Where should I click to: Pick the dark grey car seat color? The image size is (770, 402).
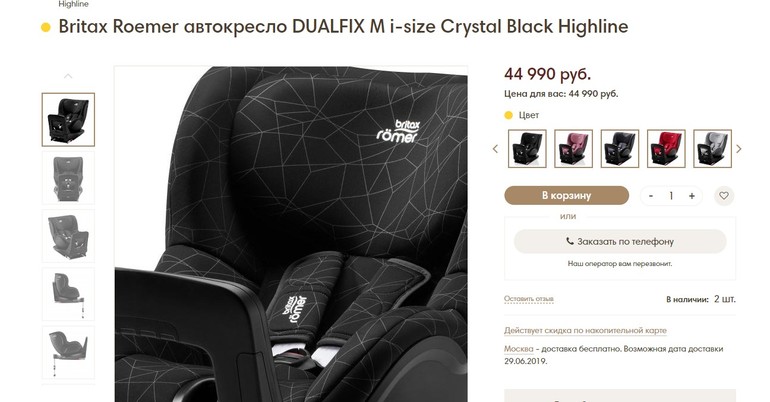620,149
